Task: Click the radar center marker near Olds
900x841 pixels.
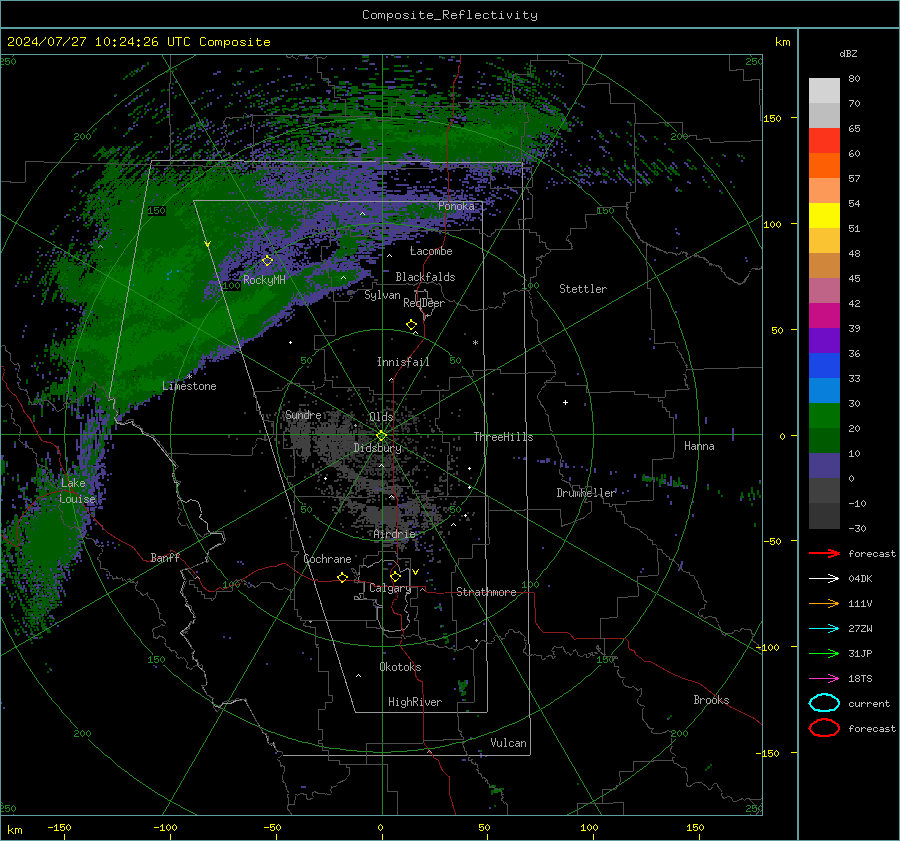Action: [x=381, y=436]
